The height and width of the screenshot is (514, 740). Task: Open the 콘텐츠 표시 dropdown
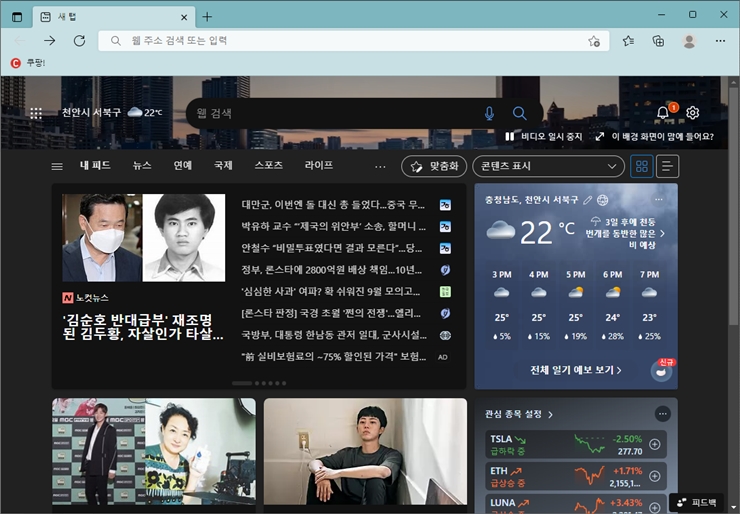tap(548, 166)
